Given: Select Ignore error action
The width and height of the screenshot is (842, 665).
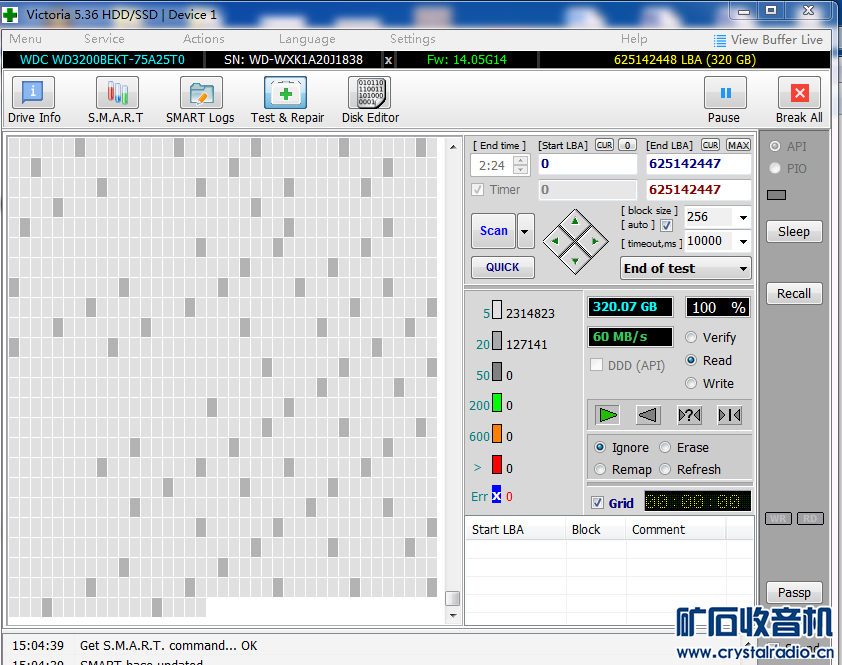Looking at the screenshot, I should [x=600, y=447].
